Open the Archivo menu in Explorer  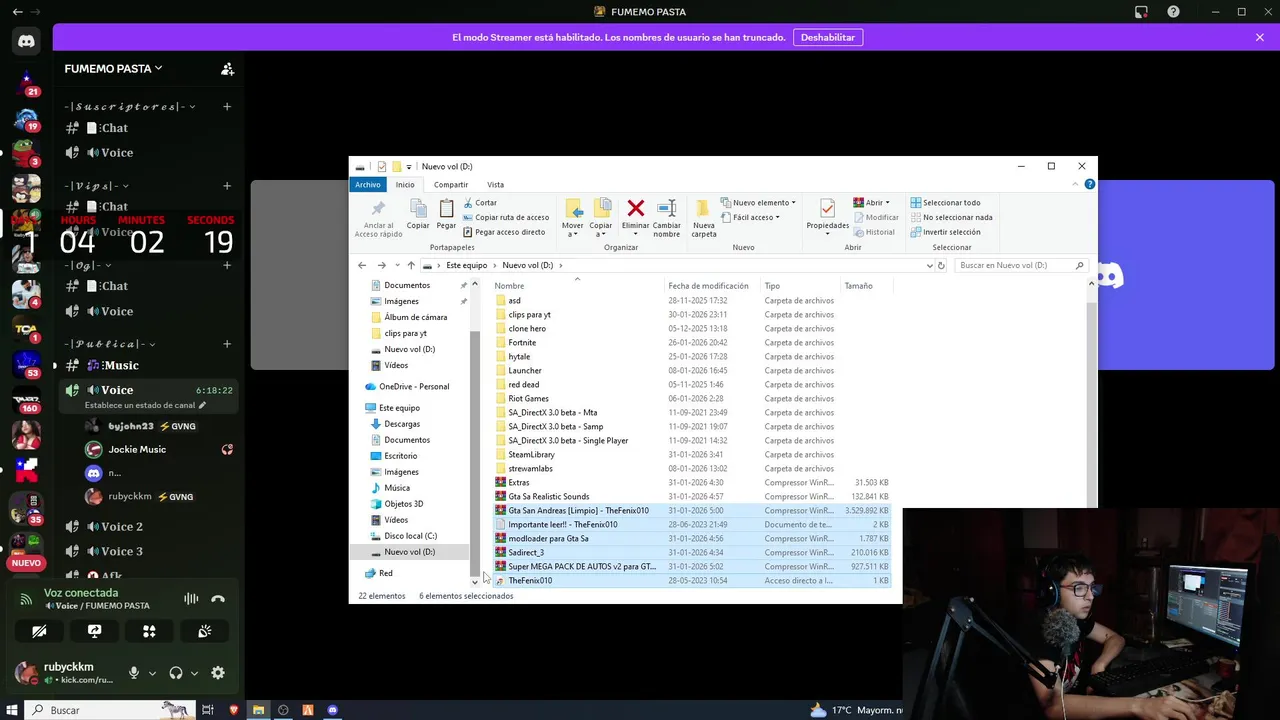pyautogui.click(x=367, y=184)
